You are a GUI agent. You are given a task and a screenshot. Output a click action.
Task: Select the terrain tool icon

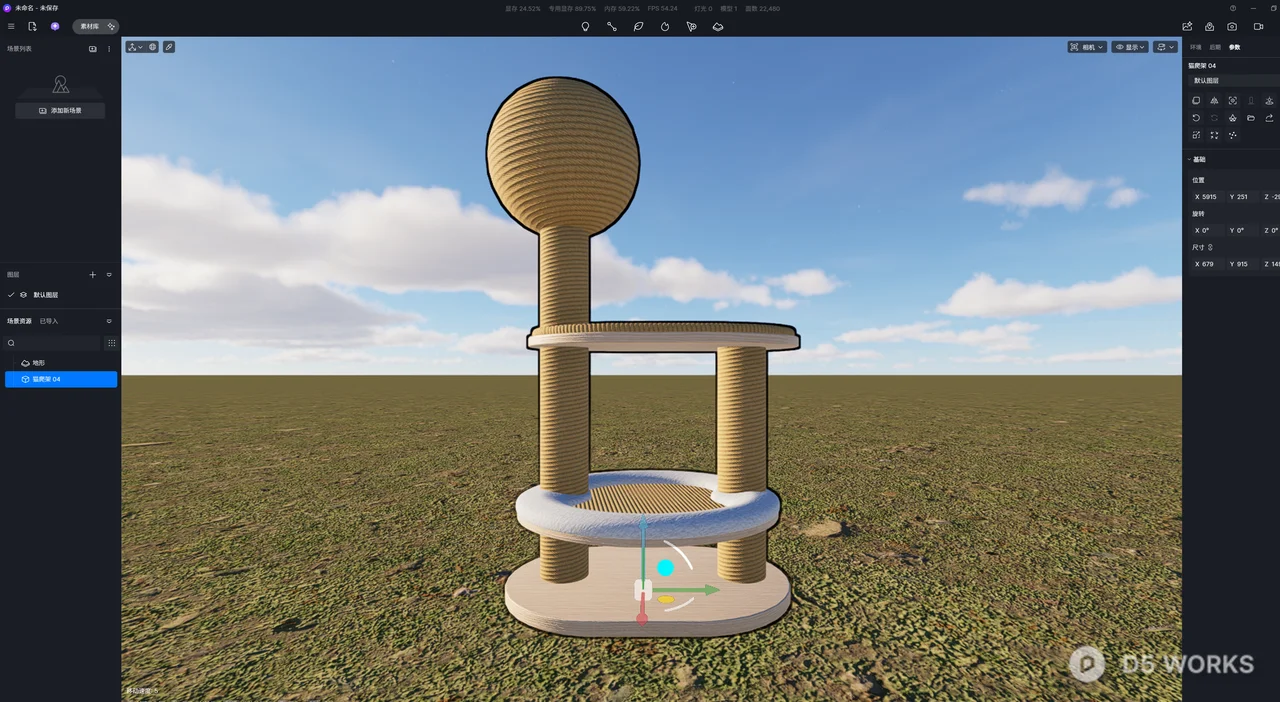pos(718,27)
